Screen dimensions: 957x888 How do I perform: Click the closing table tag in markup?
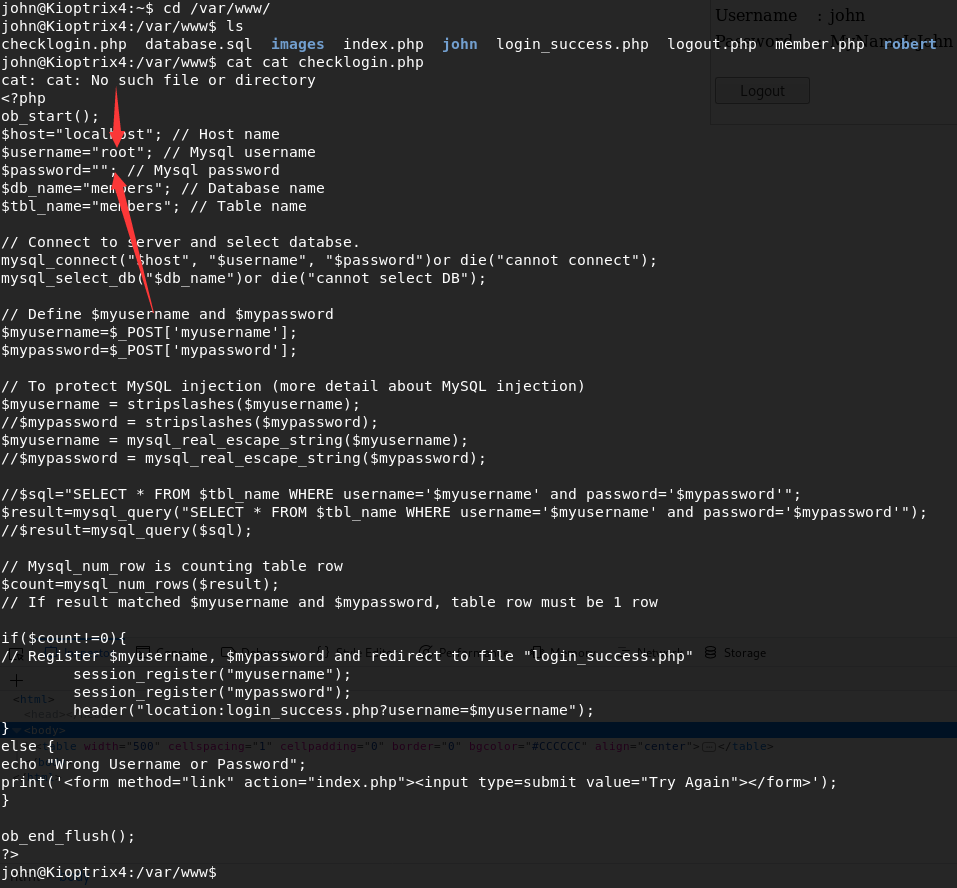[x=745, y=746]
